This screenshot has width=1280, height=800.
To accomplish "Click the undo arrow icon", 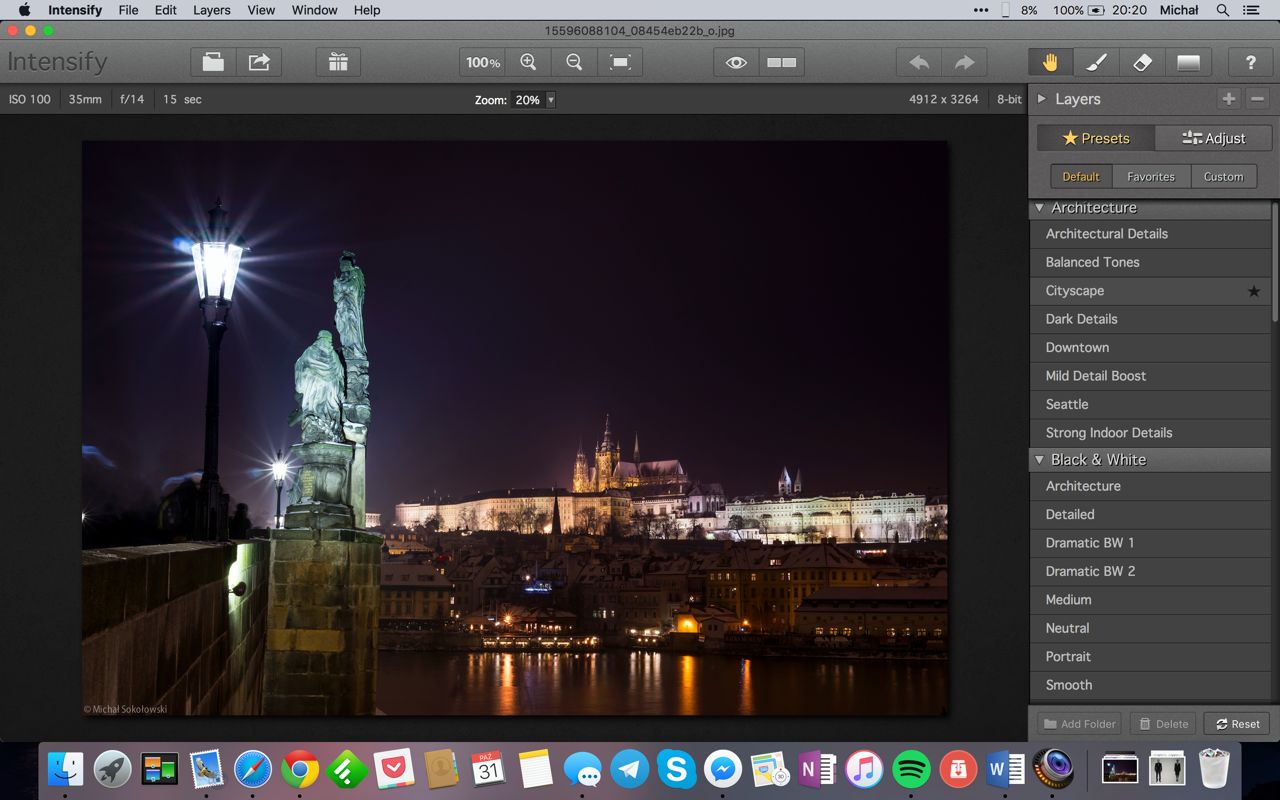I will 919,62.
